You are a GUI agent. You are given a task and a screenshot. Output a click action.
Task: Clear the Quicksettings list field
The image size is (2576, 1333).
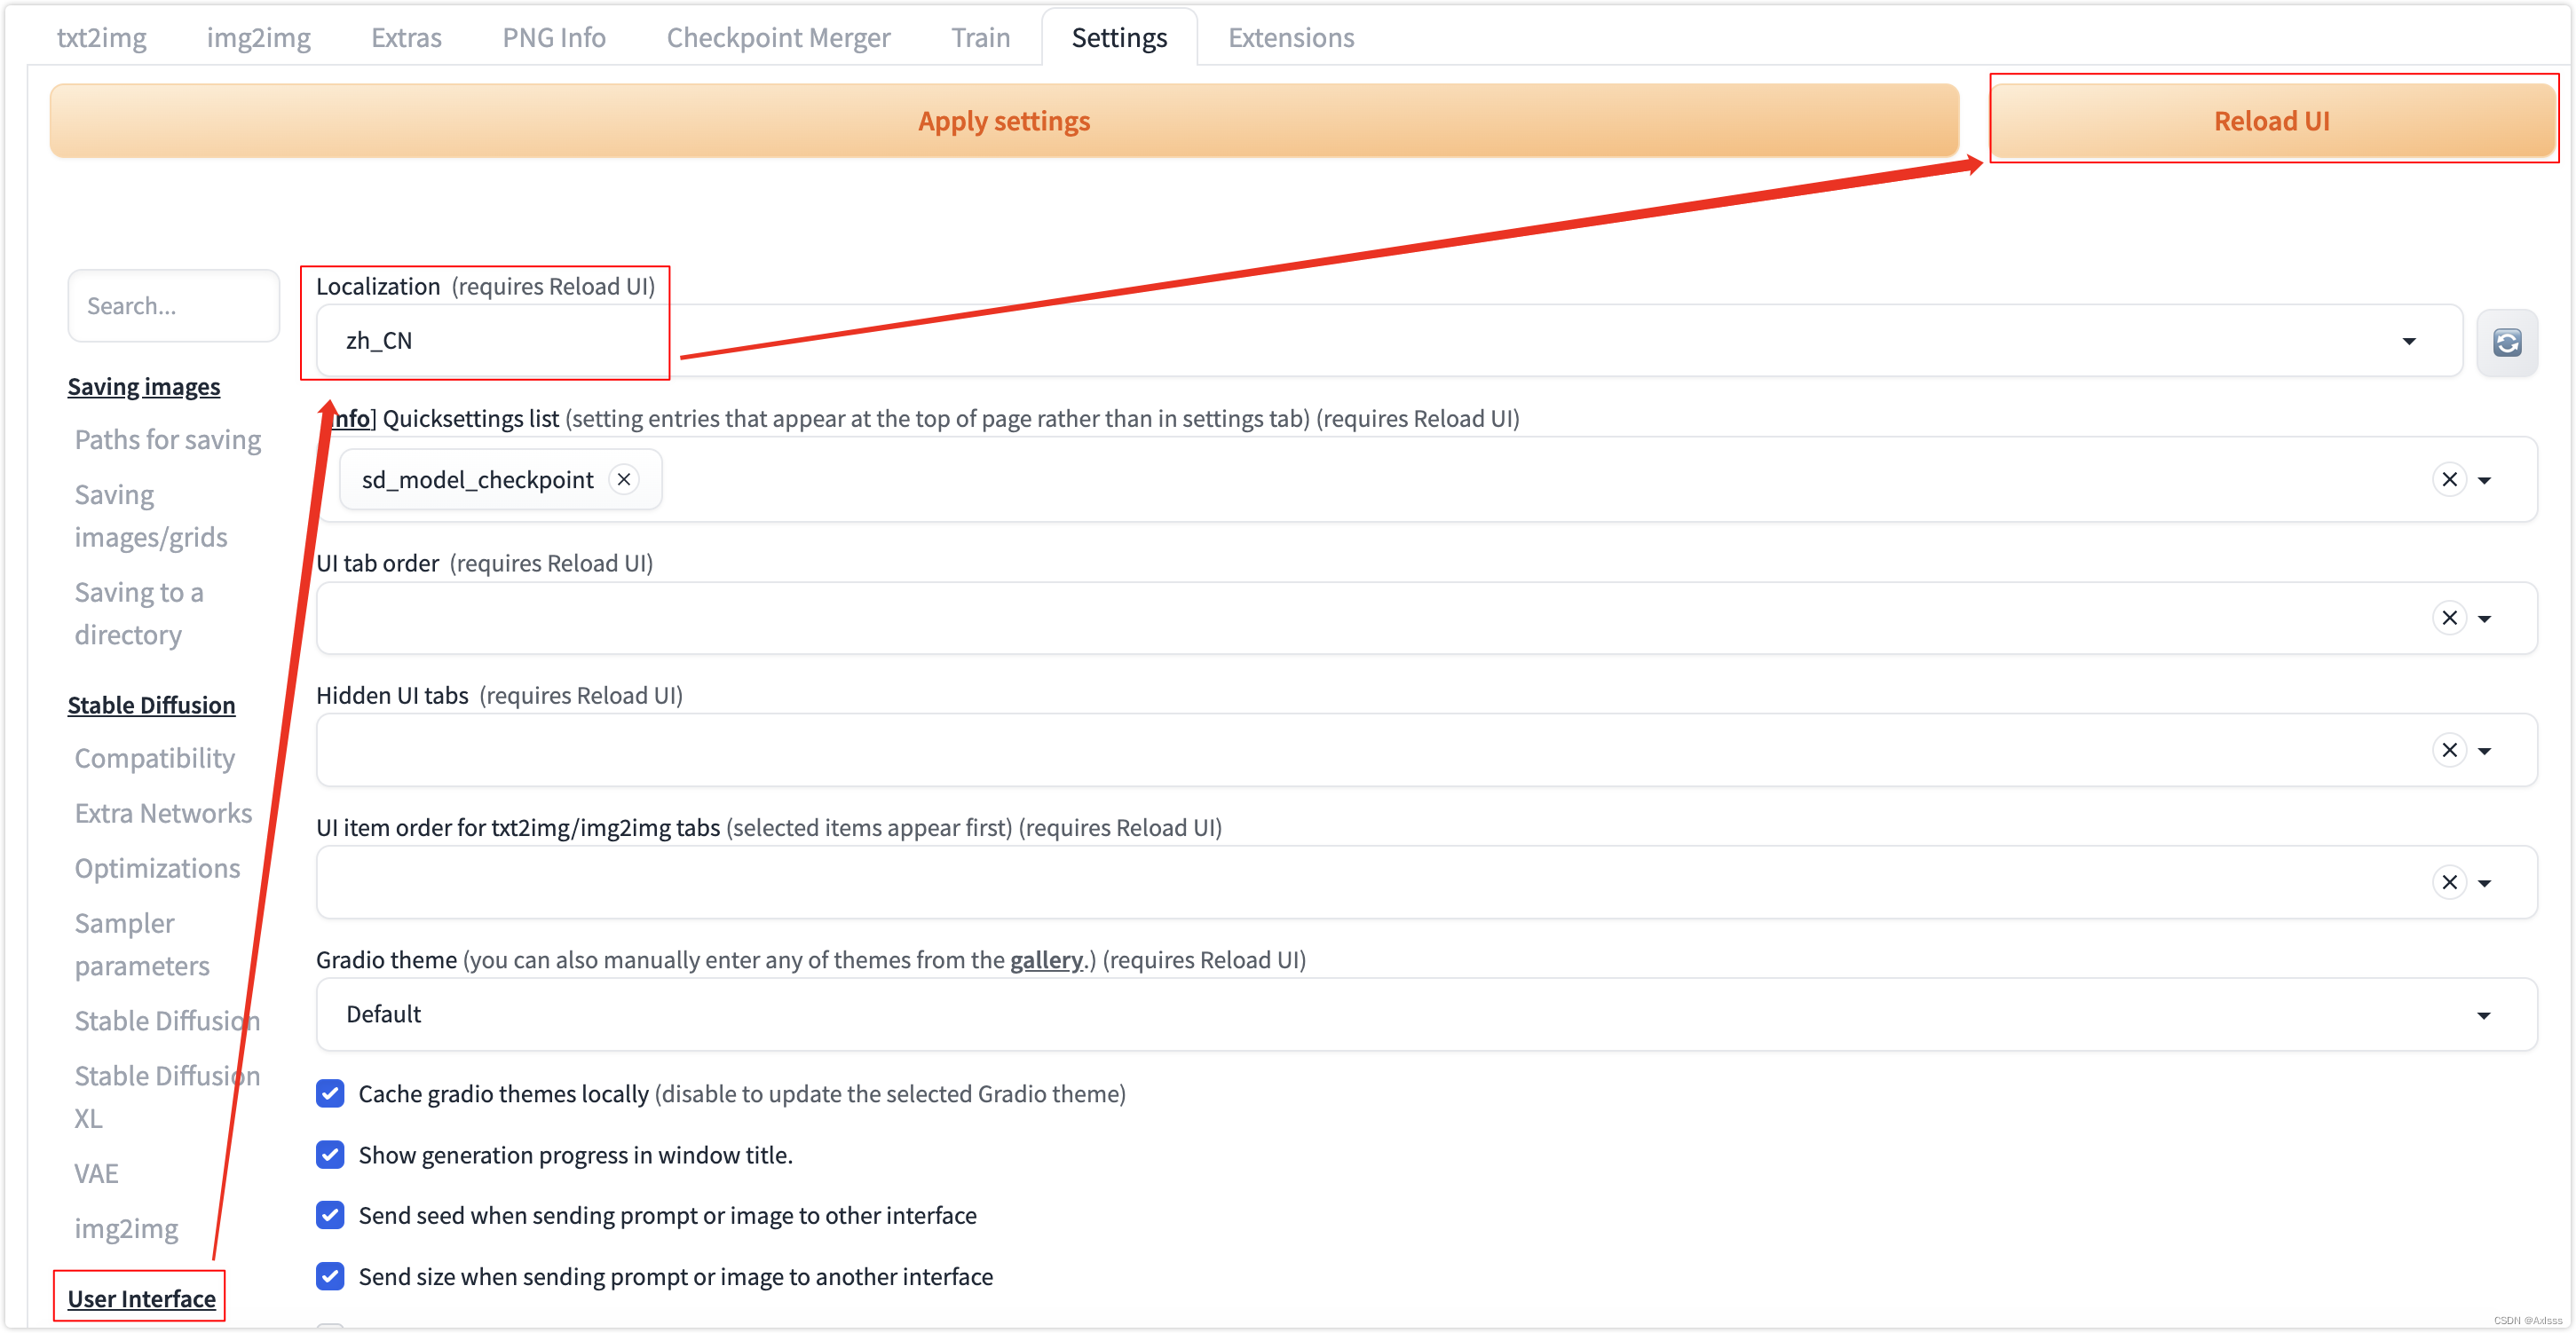2449,479
